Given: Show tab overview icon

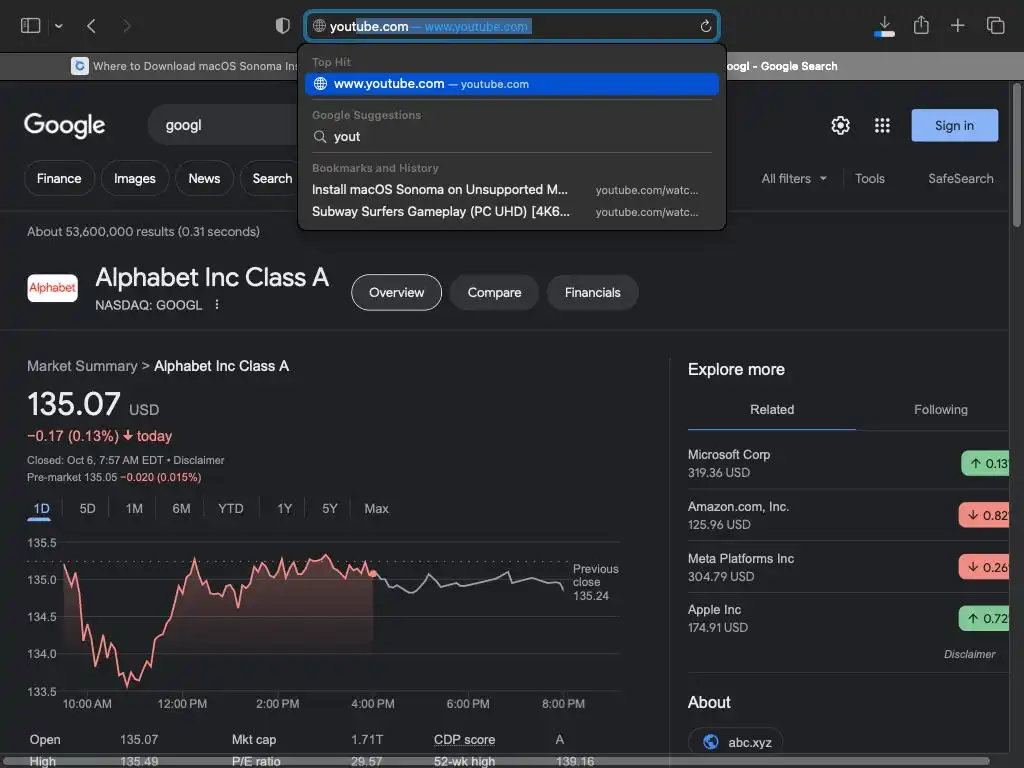Looking at the screenshot, I should coord(995,26).
